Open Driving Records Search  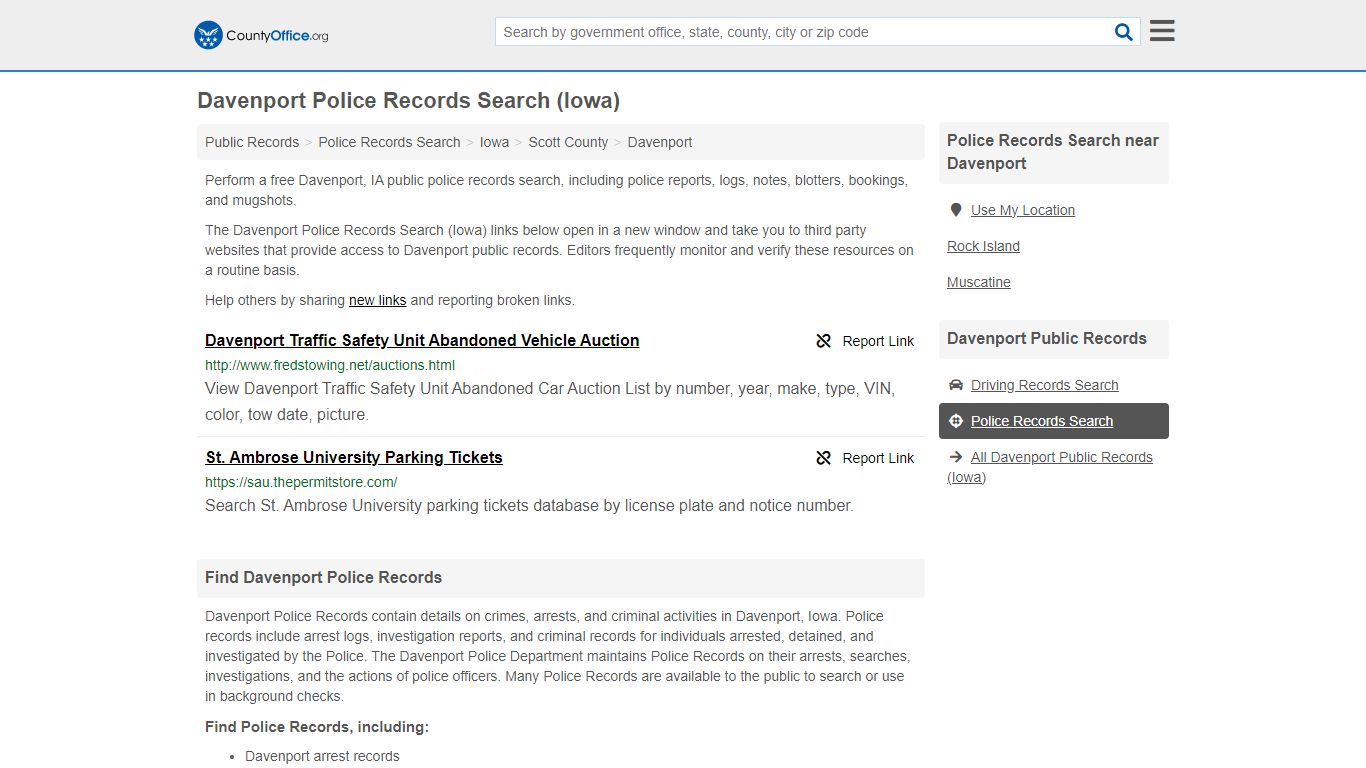1045,385
